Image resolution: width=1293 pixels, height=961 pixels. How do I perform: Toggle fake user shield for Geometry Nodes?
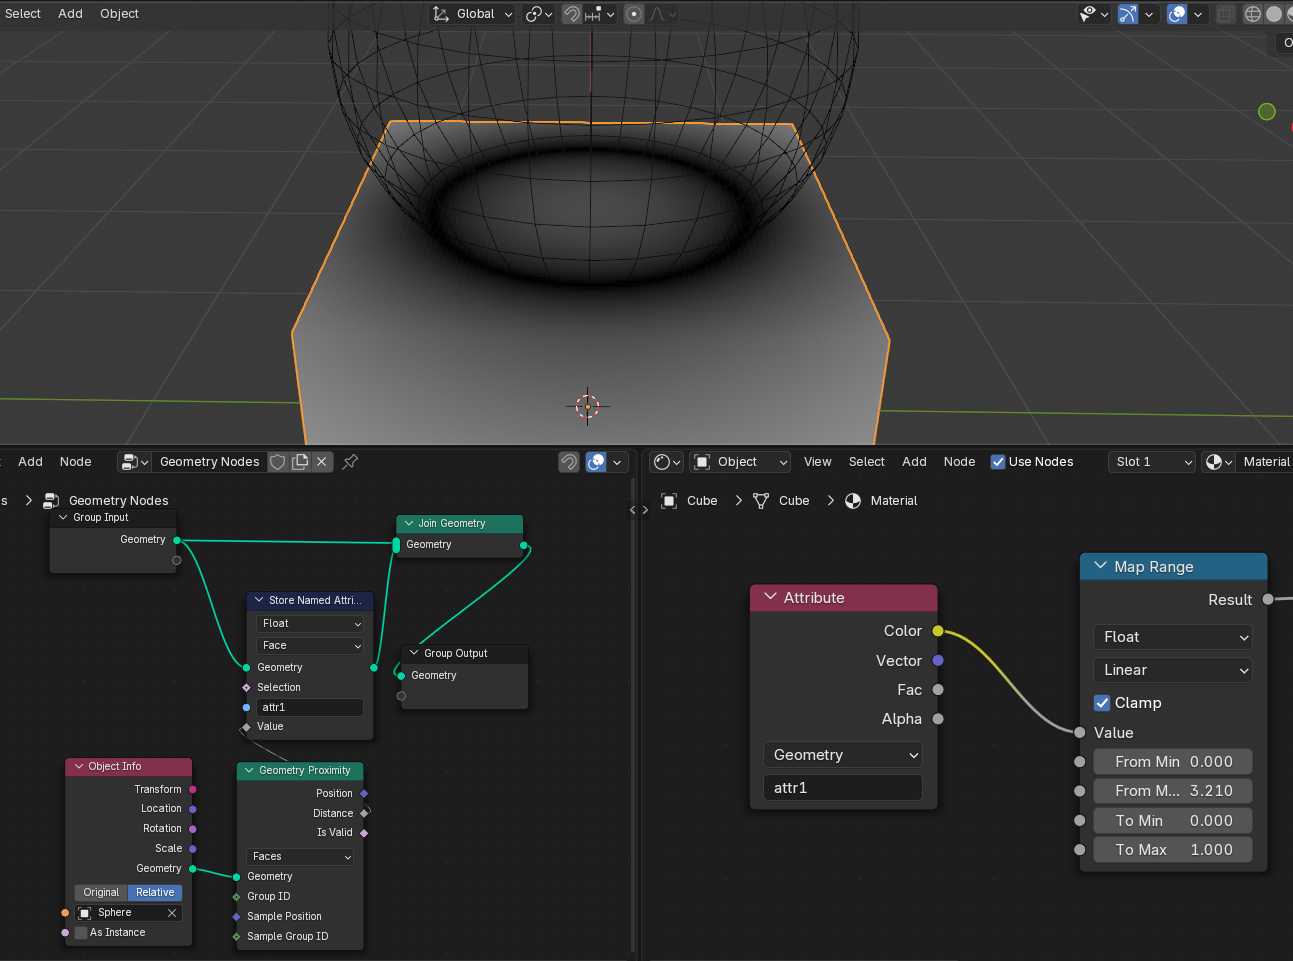point(278,462)
